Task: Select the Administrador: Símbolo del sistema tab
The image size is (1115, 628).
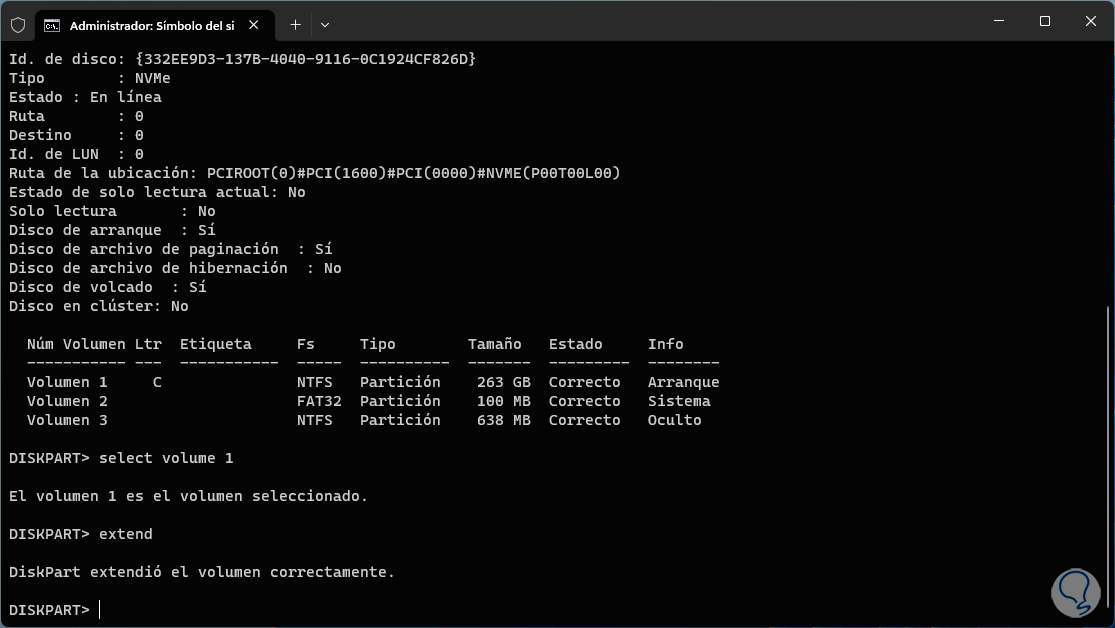Action: 150,24
